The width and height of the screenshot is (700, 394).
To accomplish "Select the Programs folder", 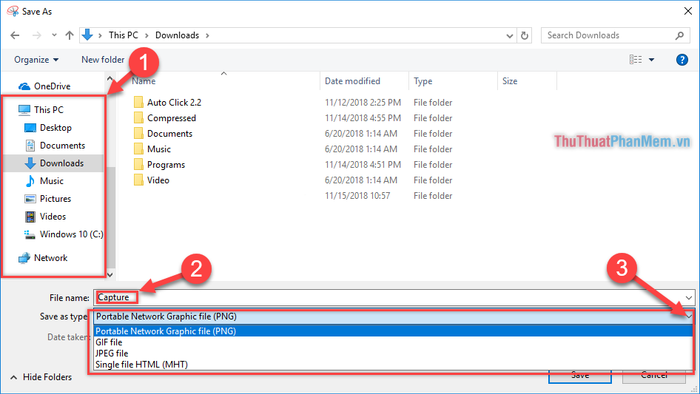I will click(166, 165).
